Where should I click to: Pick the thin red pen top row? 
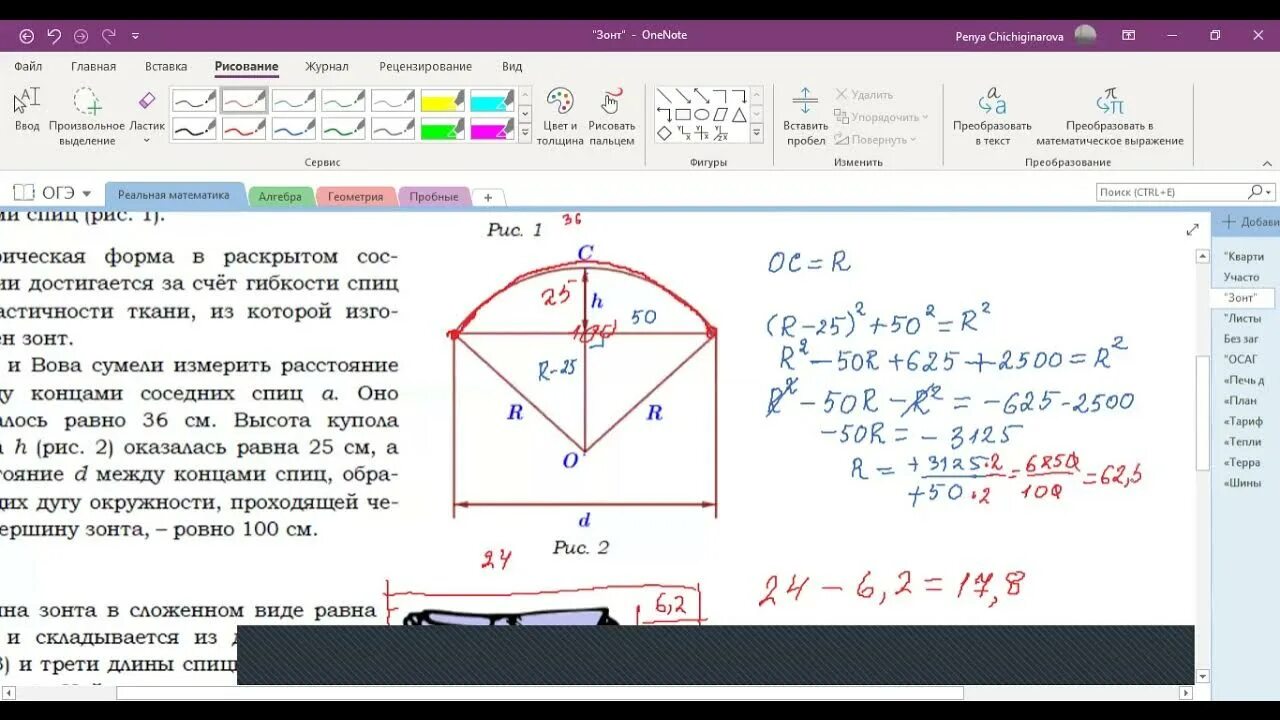[x=244, y=101]
